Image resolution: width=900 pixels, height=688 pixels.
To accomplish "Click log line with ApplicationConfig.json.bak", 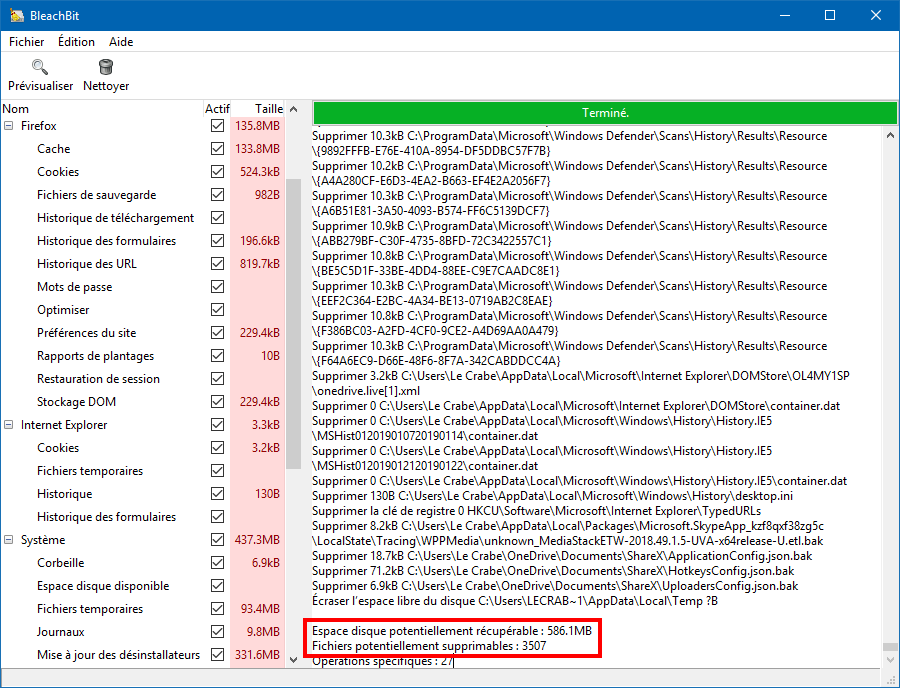I will pyautogui.click(x=562, y=556).
